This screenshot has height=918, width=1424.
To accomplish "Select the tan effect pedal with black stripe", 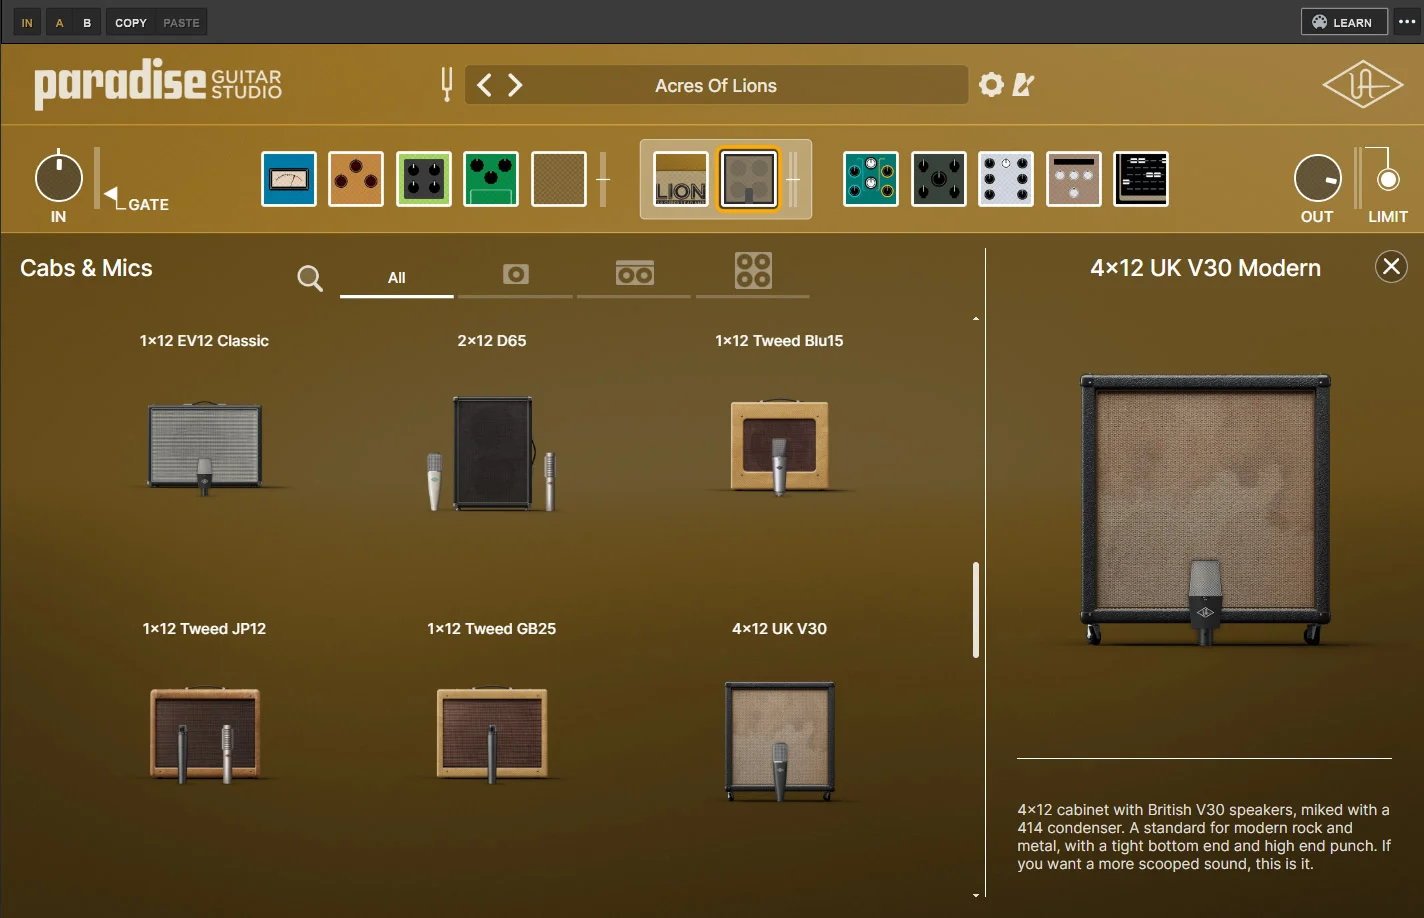I will [1074, 179].
